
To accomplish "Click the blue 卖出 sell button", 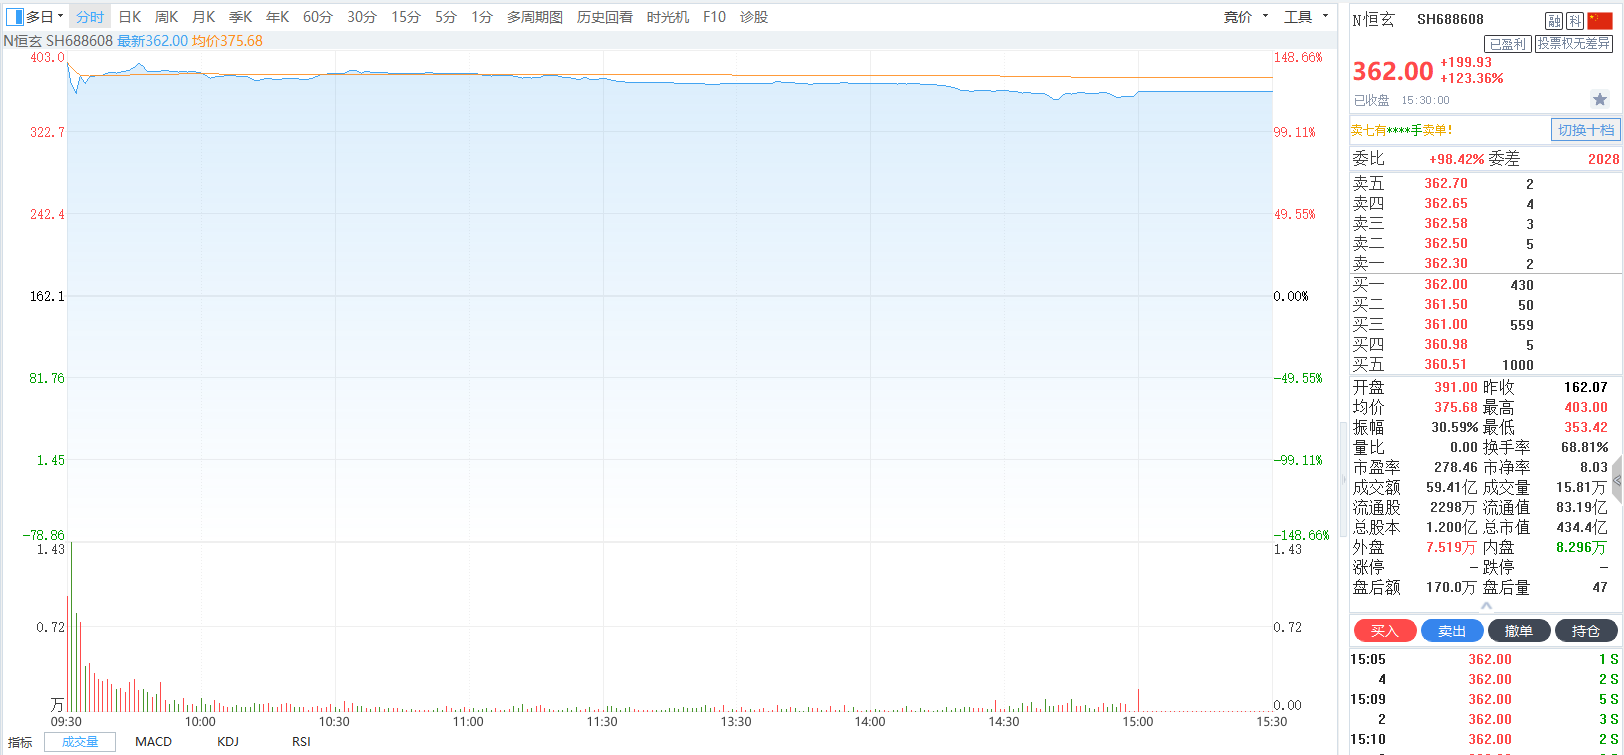I will tap(1452, 631).
